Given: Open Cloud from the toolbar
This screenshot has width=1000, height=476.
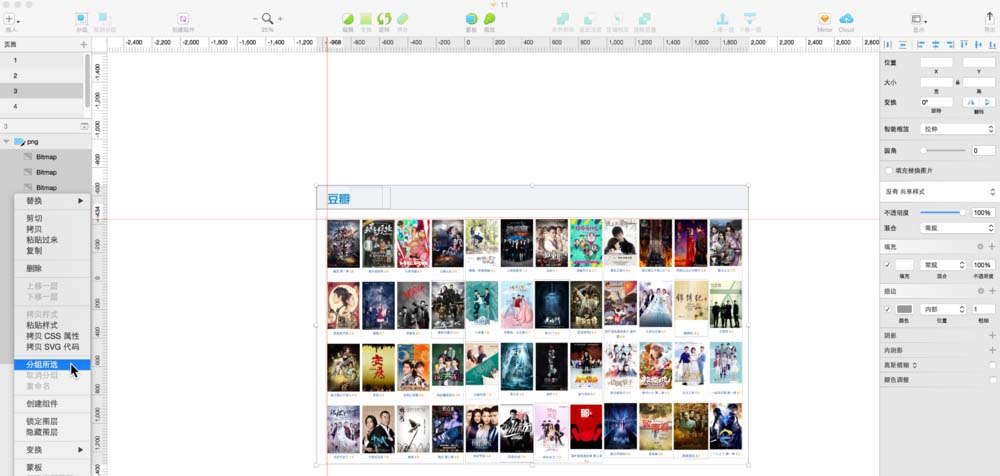Looking at the screenshot, I should coord(846,19).
